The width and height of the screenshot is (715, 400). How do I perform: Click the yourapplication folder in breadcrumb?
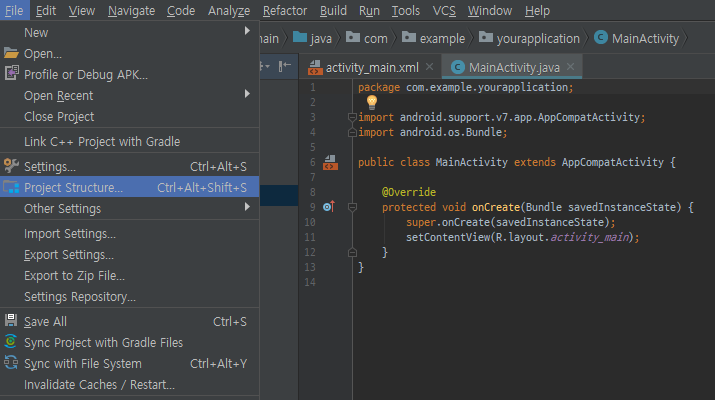click(x=529, y=38)
